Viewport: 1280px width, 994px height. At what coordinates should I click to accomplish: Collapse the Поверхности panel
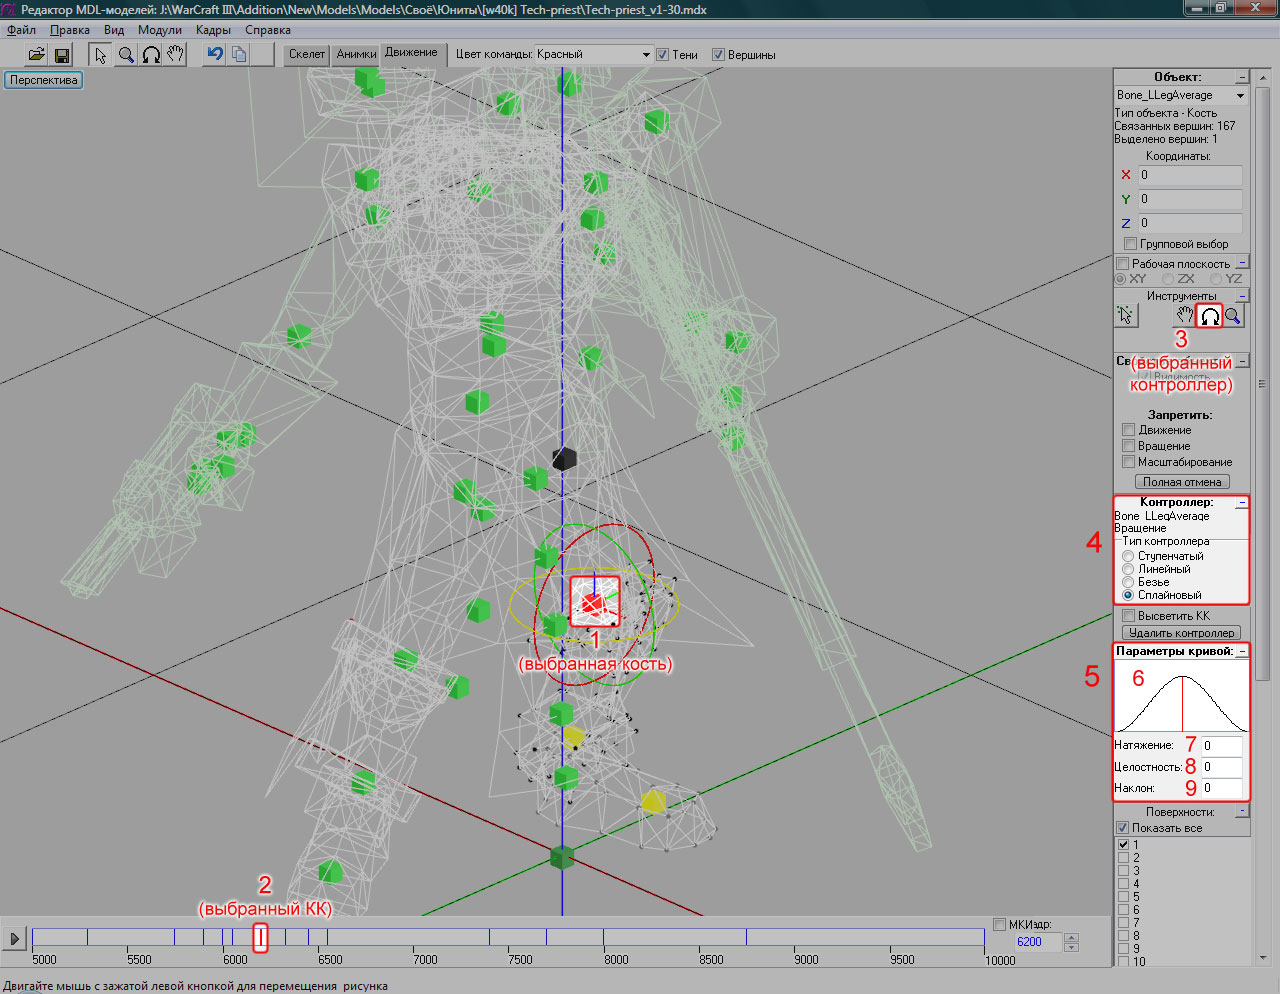coord(1242,812)
